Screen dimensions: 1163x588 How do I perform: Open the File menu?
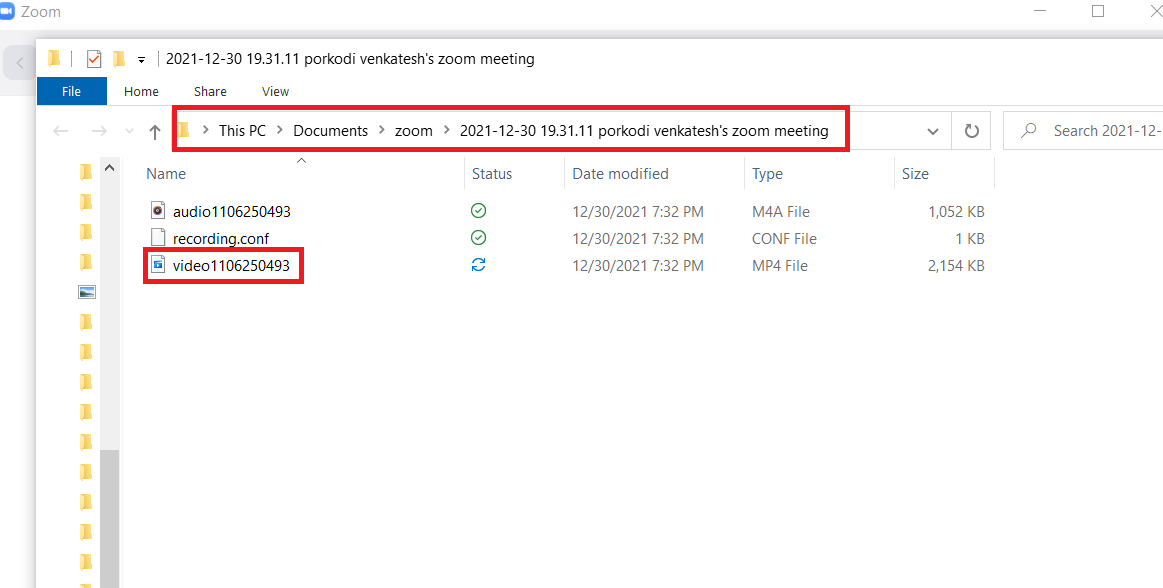tap(71, 91)
